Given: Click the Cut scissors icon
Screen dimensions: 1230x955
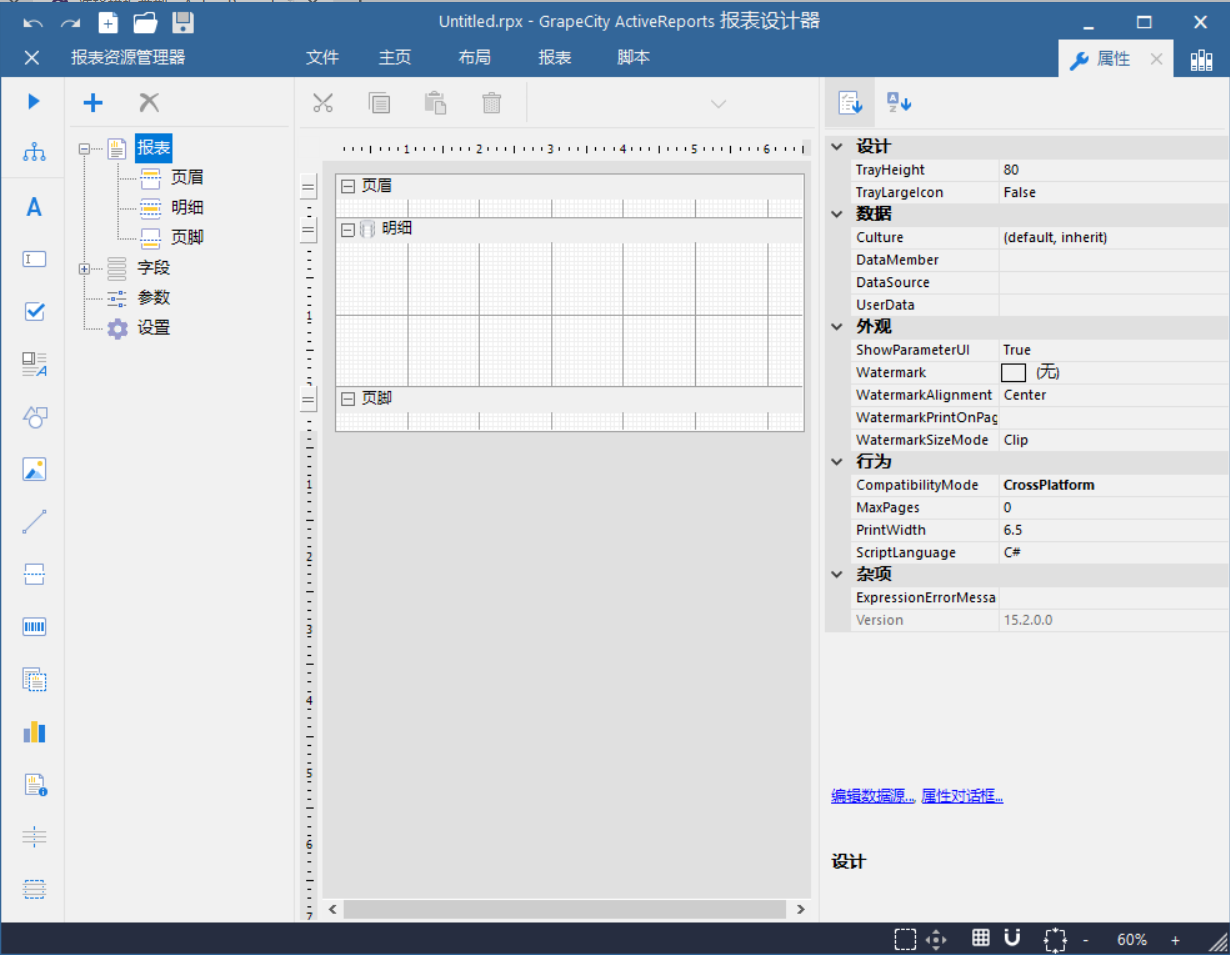Looking at the screenshot, I should pyautogui.click(x=322, y=102).
